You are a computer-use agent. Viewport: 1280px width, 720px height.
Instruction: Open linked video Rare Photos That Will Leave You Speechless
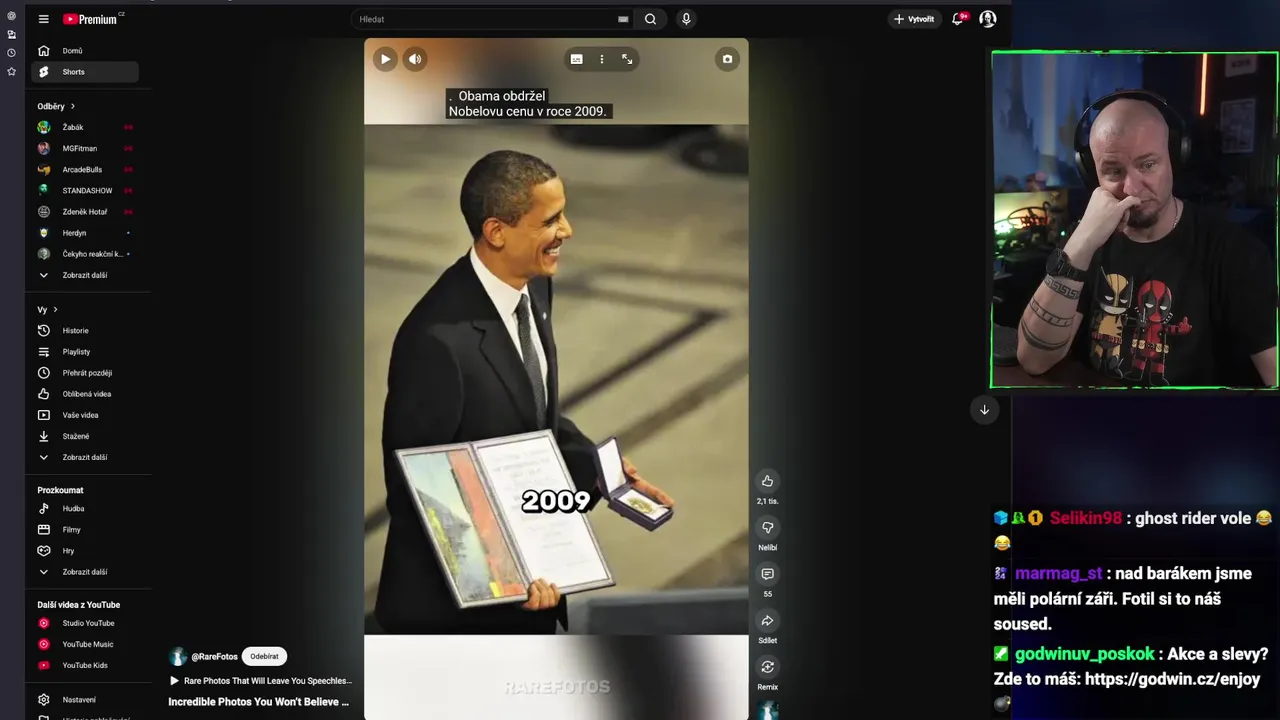pyautogui.click(x=260, y=681)
